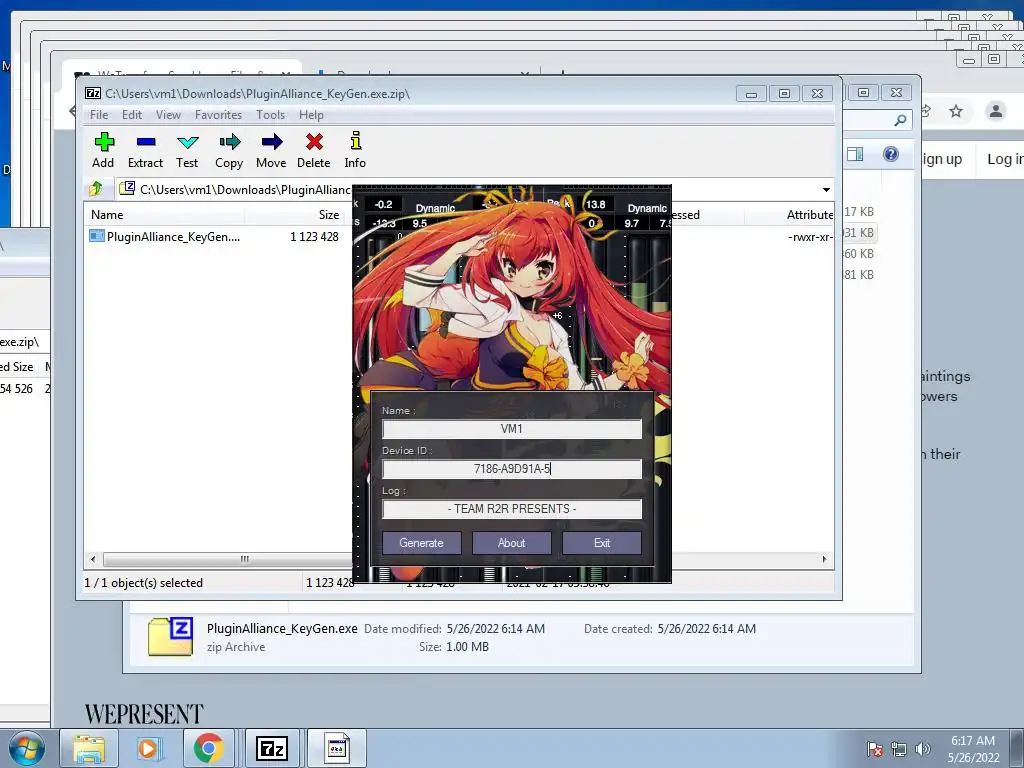The height and width of the screenshot is (768, 1024).
Task: Click the Windows Start button
Action: coord(27,748)
